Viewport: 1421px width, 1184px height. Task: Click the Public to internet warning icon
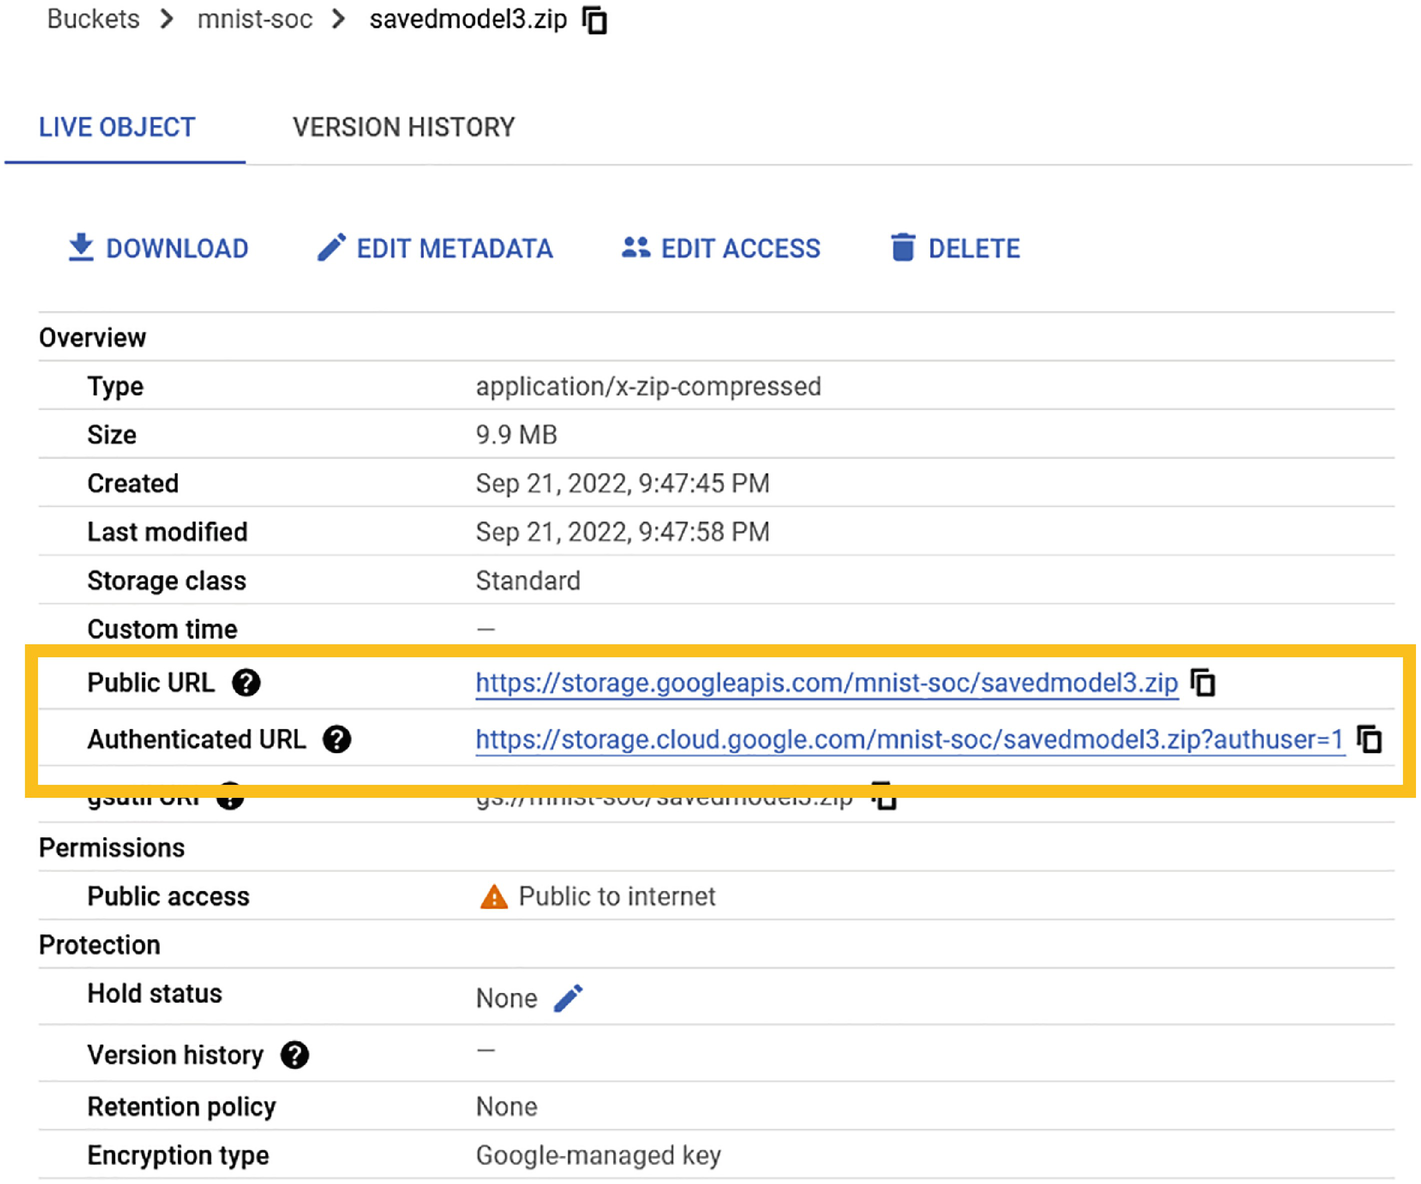(494, 897)
